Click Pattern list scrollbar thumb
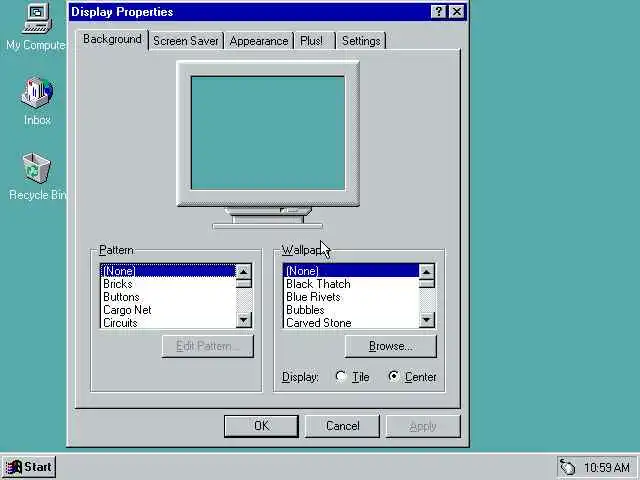This screenshot has width=640, height=480. coord(244,283)
